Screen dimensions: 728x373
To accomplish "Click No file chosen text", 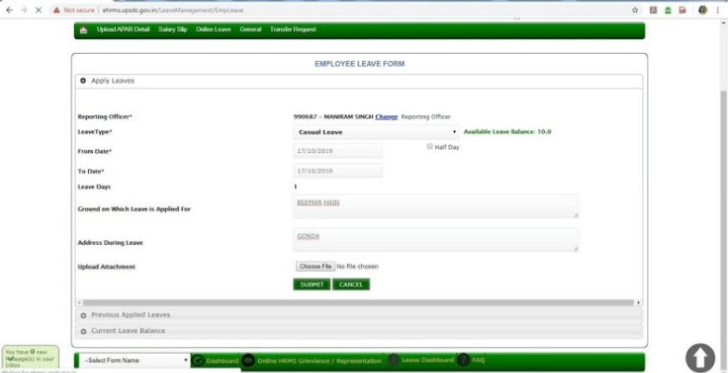I will [x=357, y=267].
